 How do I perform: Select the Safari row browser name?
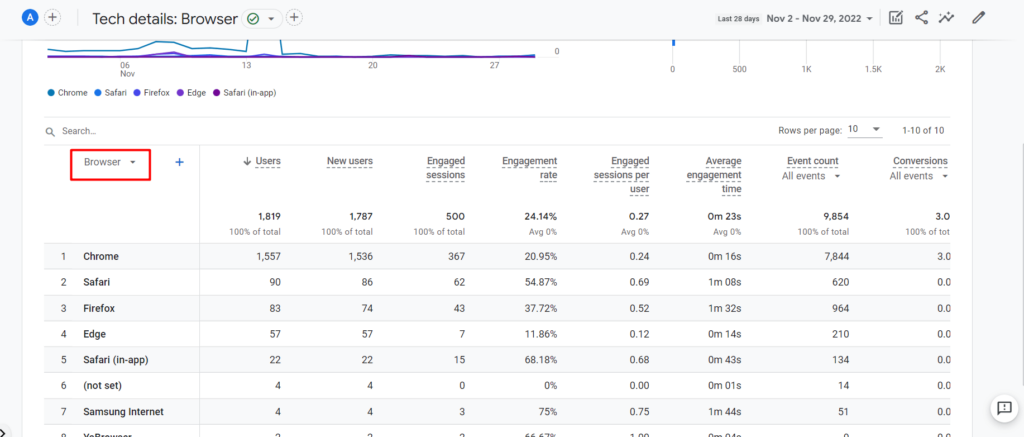coord(96,282)
